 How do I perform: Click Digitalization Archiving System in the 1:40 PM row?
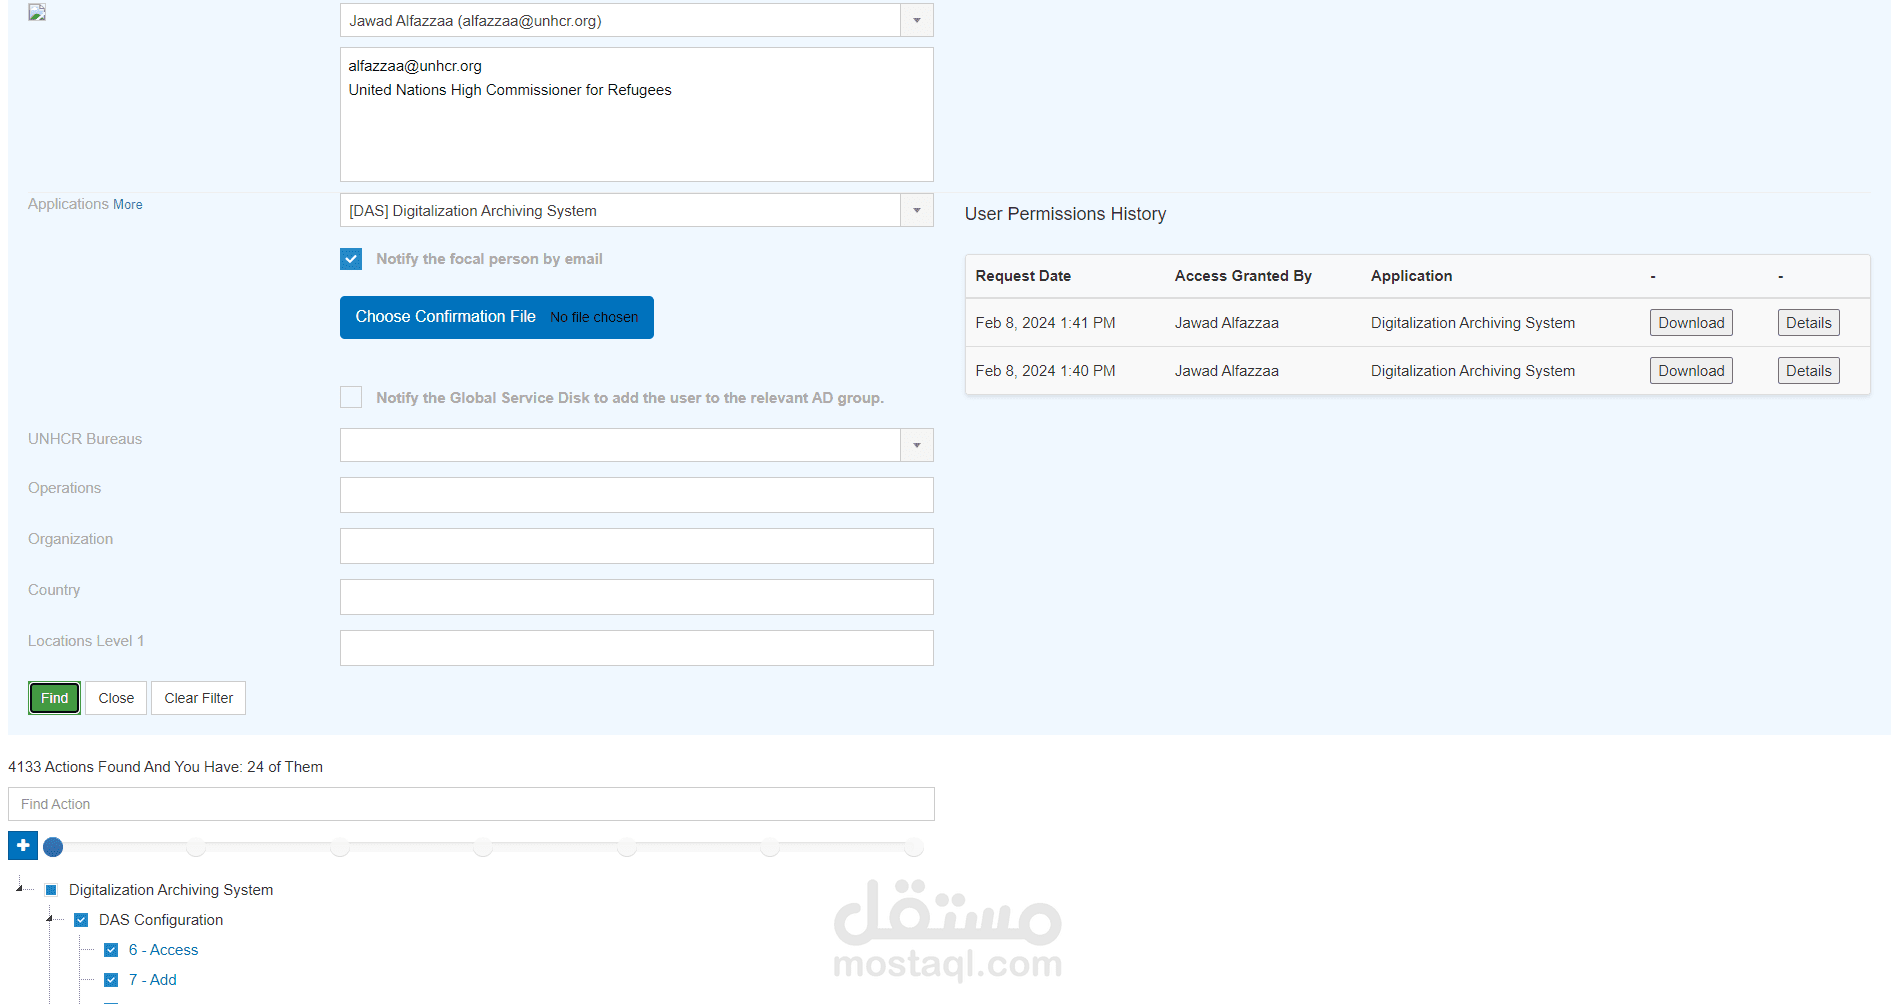tap(1472, 371)
